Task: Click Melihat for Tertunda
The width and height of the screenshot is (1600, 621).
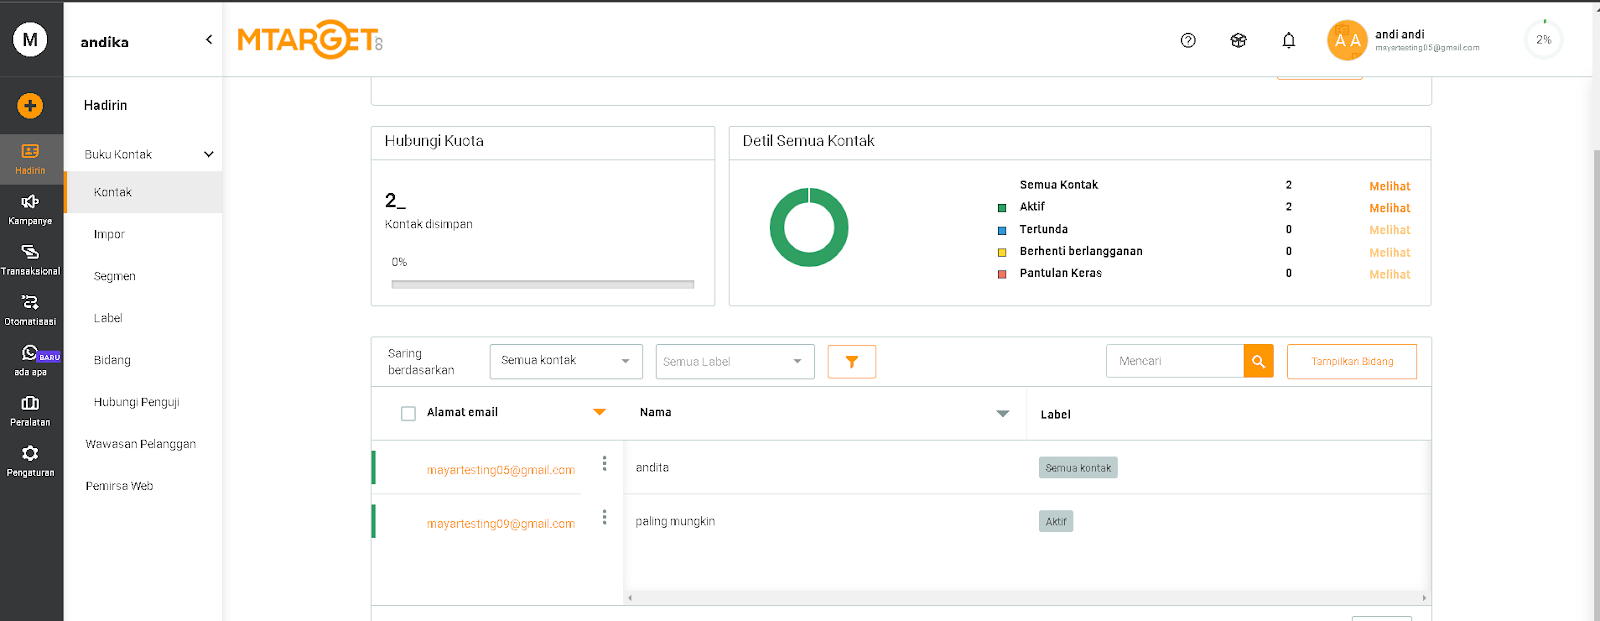Action: click(1390, 230)
